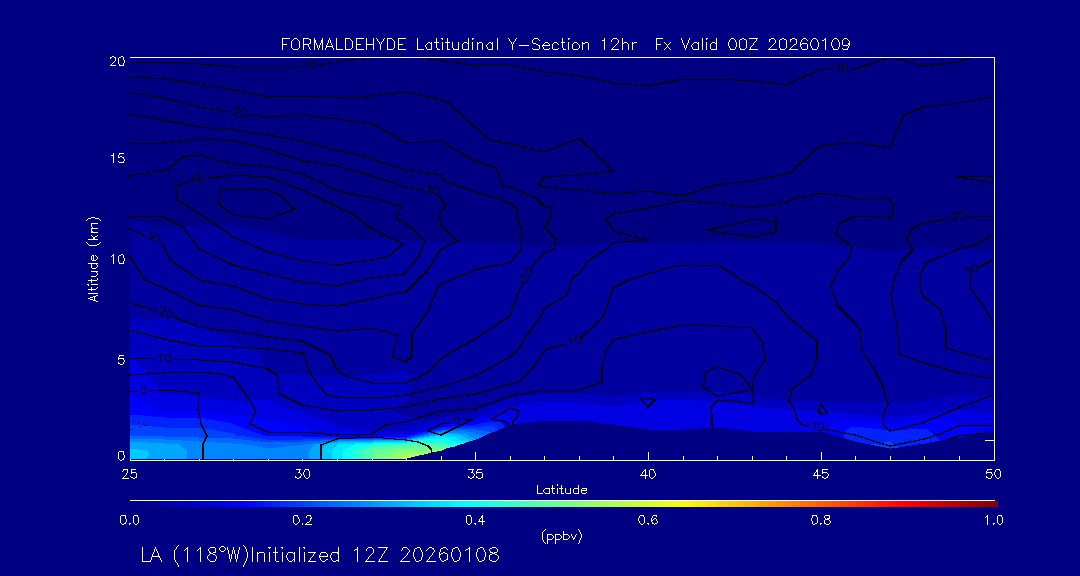
Task: Click colorbar scale label 0.4
Action: tap(475, 520)
